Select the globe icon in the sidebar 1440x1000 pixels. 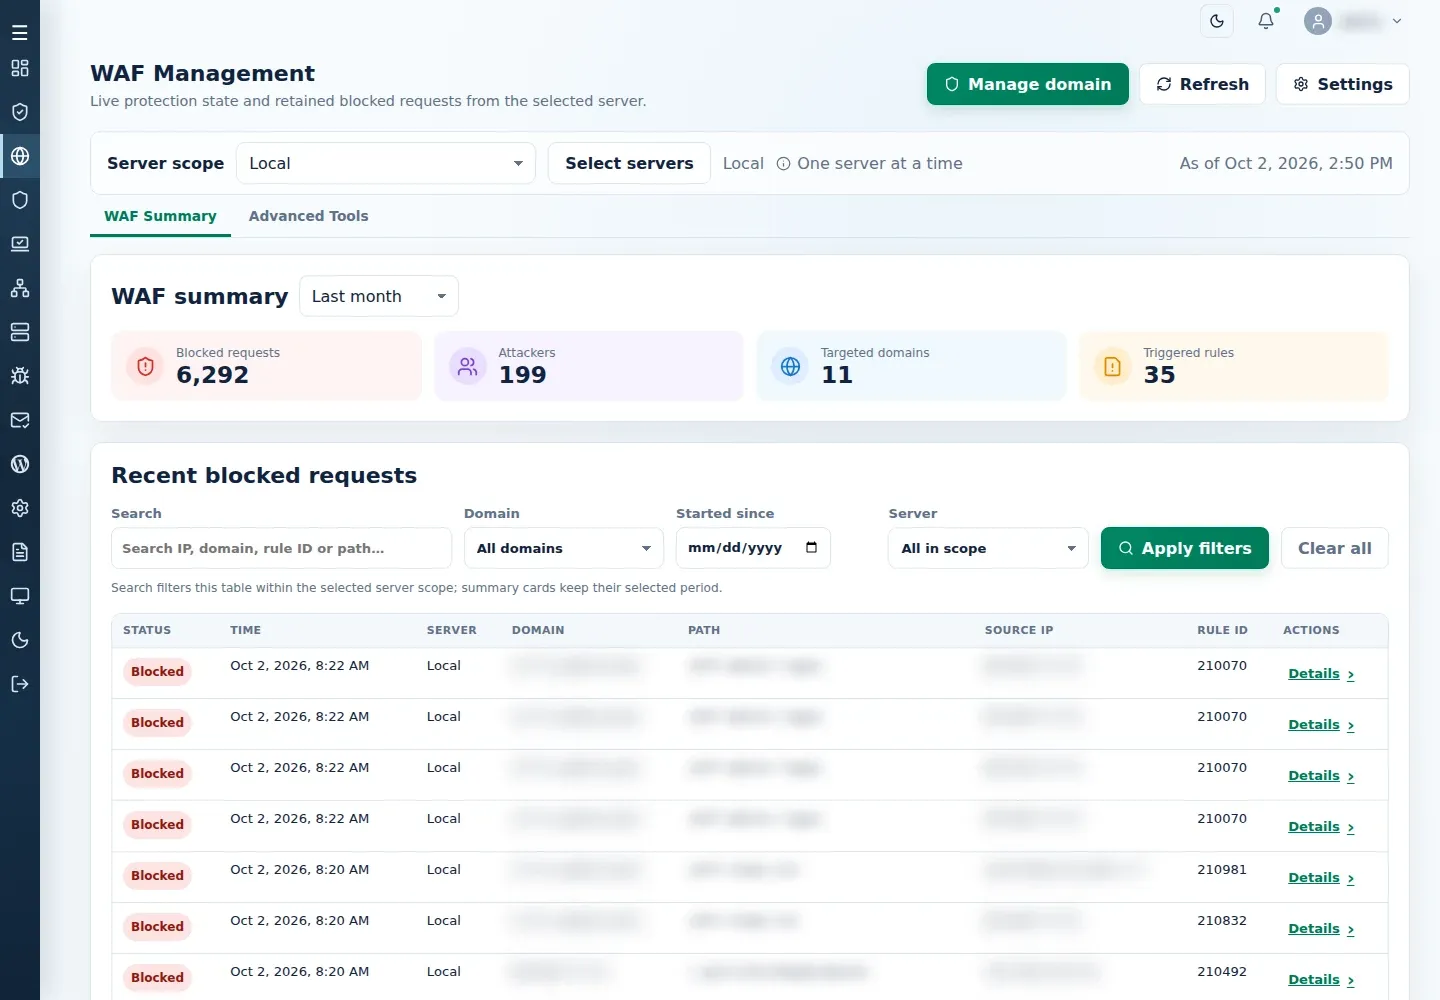(20, 156)
